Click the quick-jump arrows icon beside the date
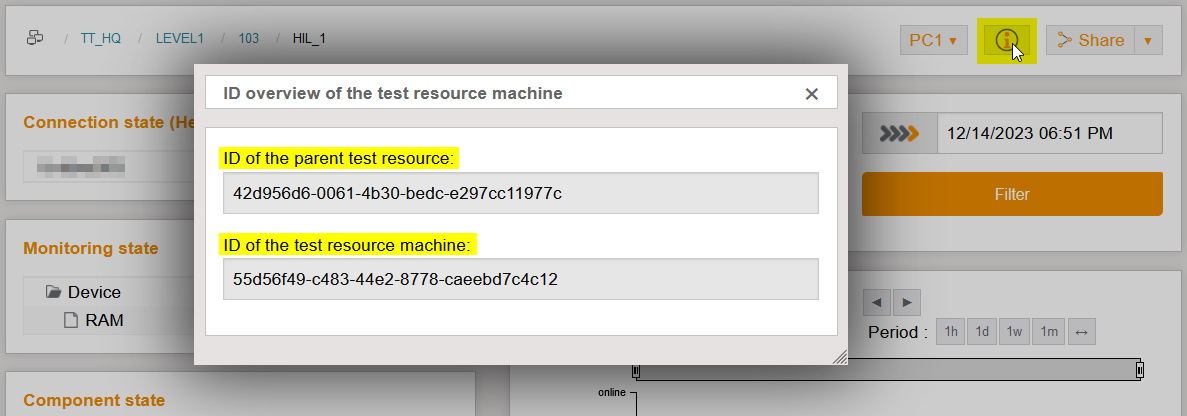This screenshot has width=1187, height=416. [x=899, y=133]
